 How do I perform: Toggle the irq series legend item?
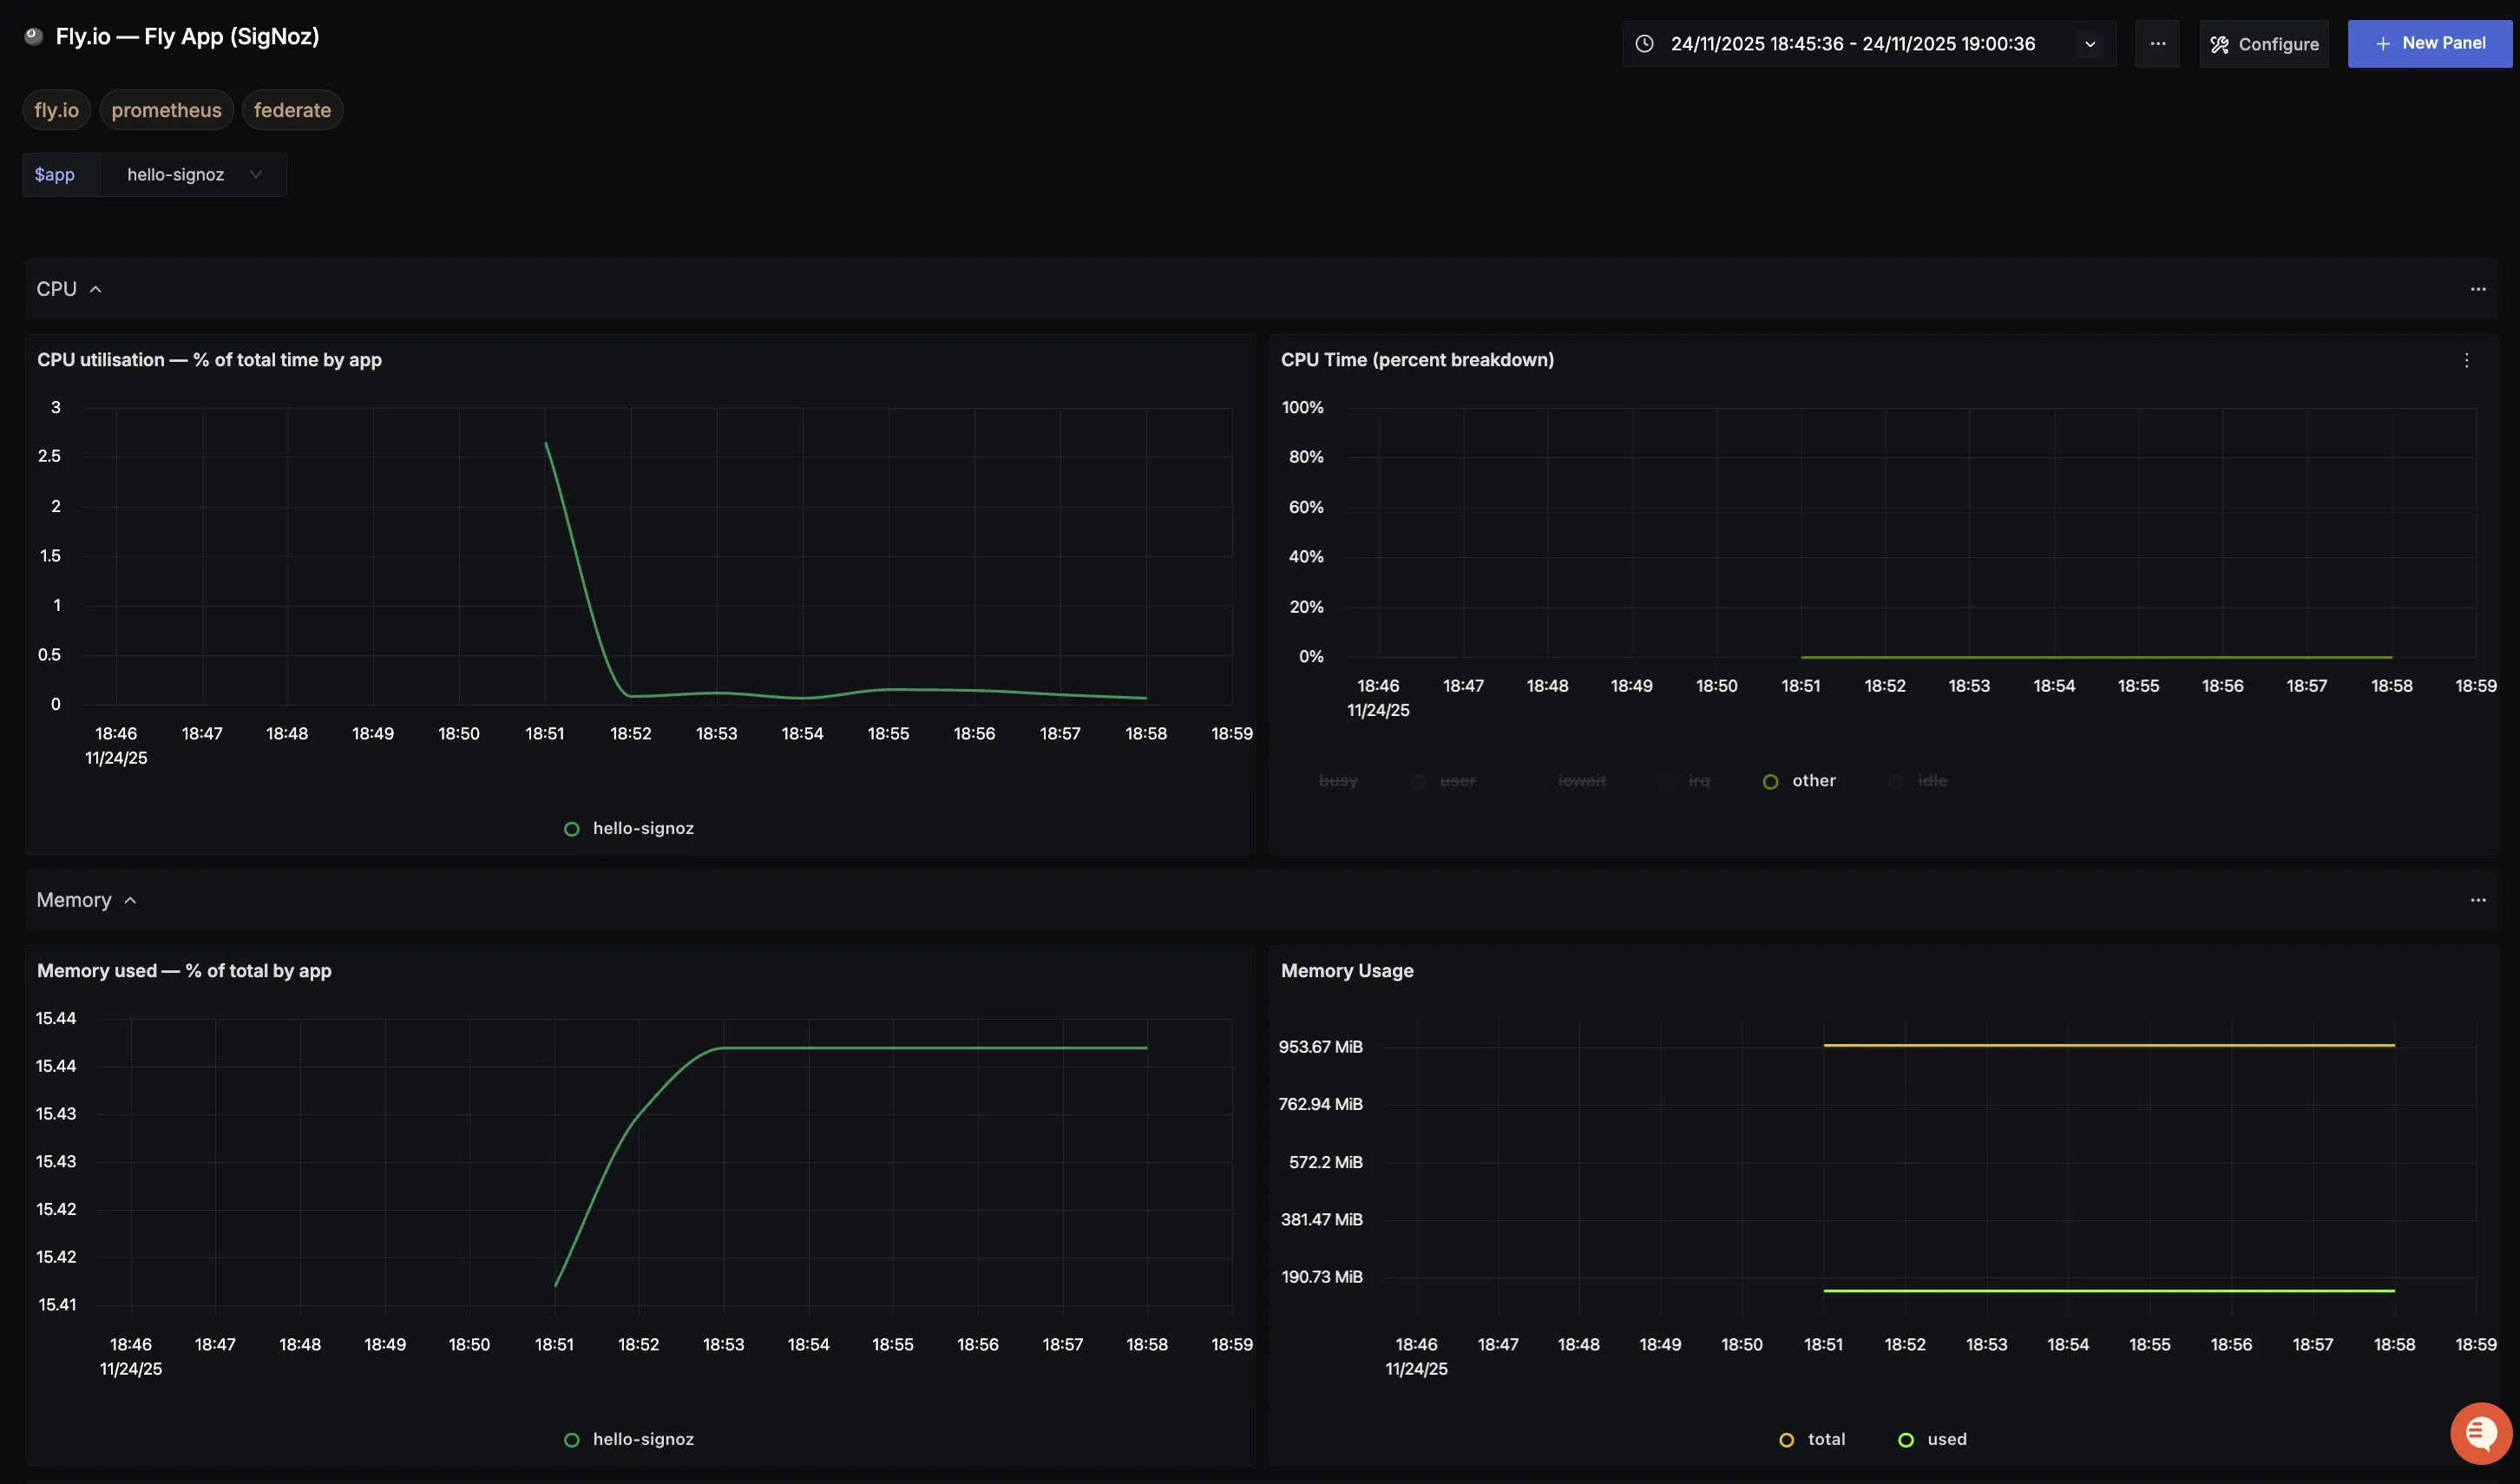click(1686, 781)
